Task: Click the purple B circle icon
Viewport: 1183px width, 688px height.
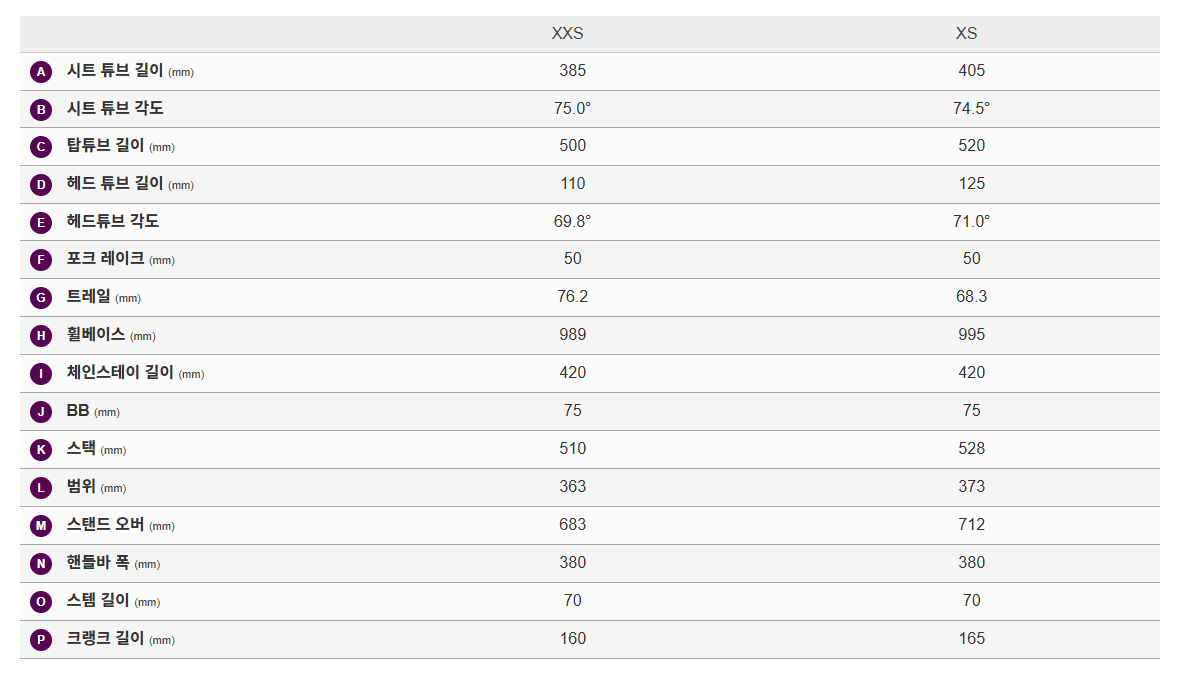Action: tap(41, 110)
